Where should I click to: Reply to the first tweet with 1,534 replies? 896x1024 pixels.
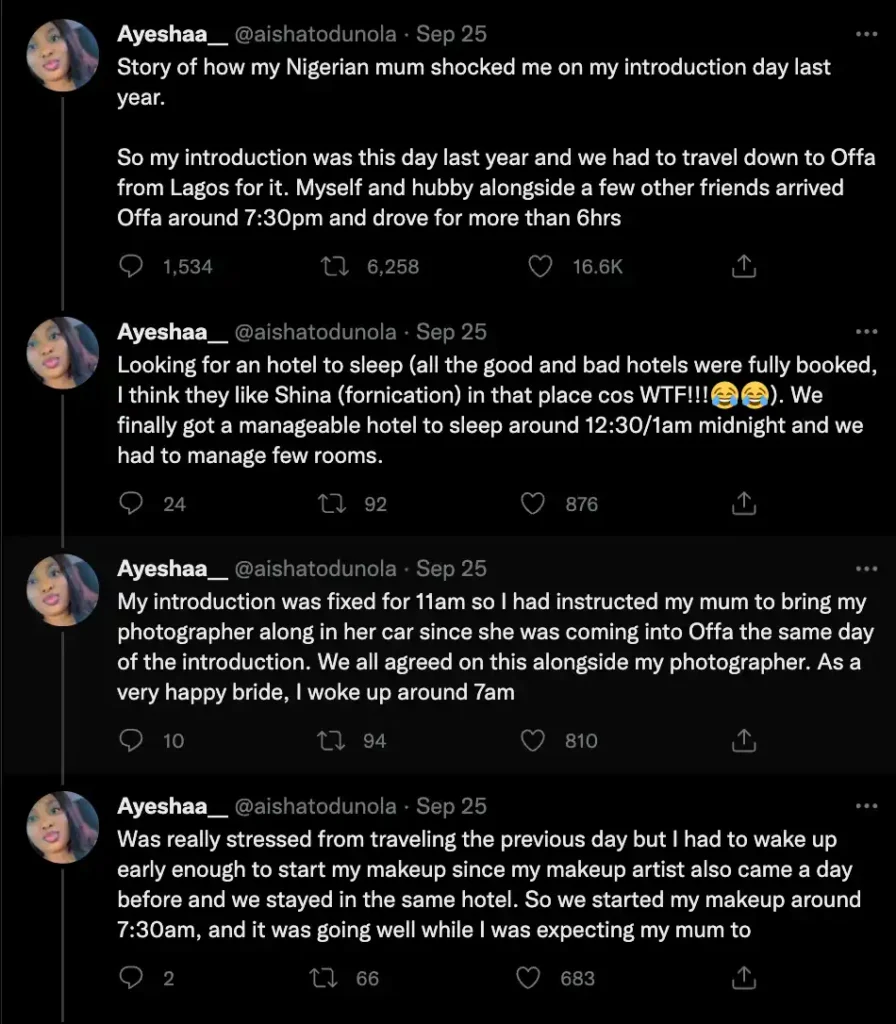[x=131, y=267]
